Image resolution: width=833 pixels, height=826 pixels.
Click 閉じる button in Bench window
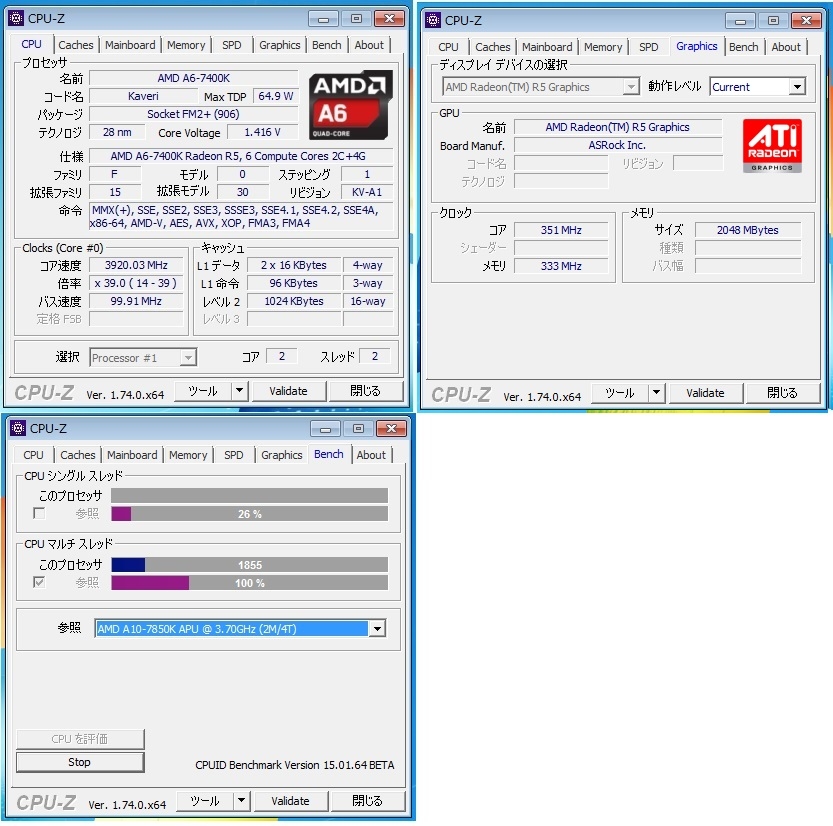(x=368, y=801)
